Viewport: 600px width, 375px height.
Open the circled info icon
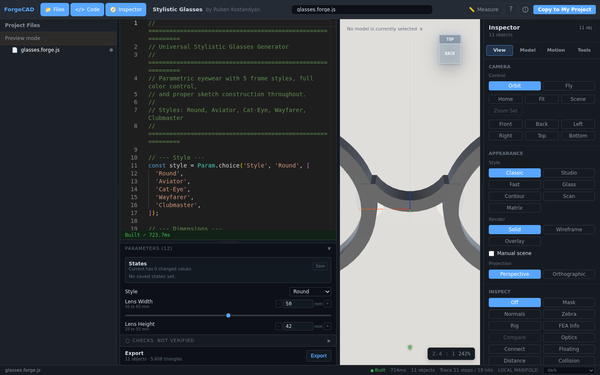(525, 10)
